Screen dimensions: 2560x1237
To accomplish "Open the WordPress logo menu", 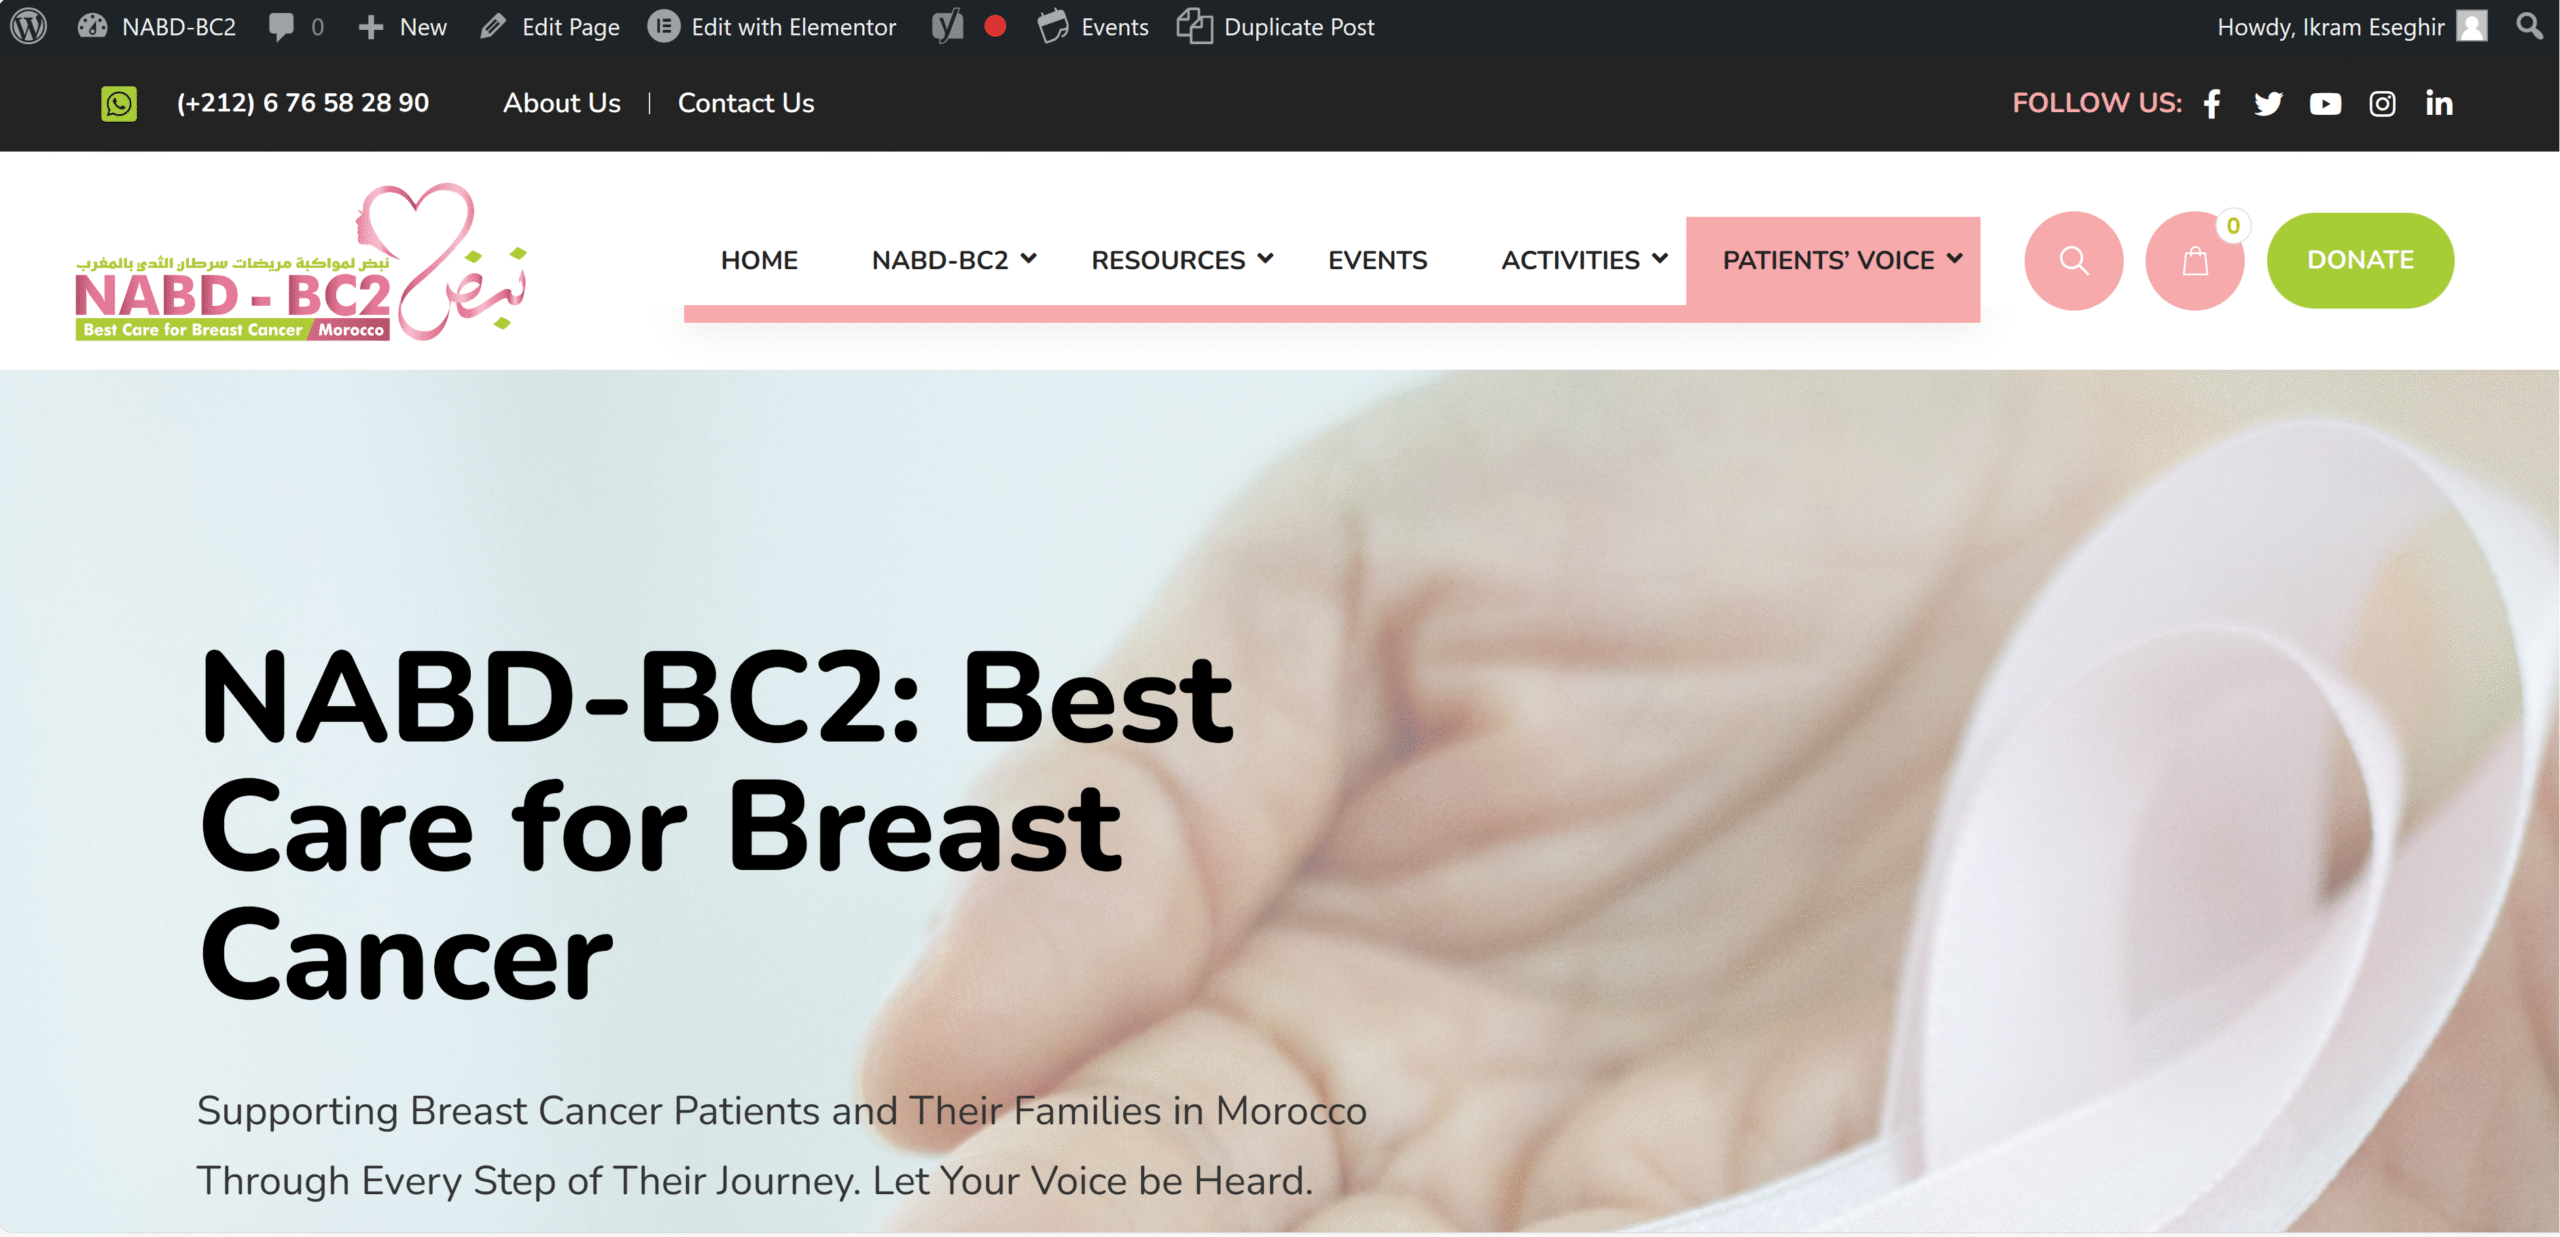I will pos(29,27).
